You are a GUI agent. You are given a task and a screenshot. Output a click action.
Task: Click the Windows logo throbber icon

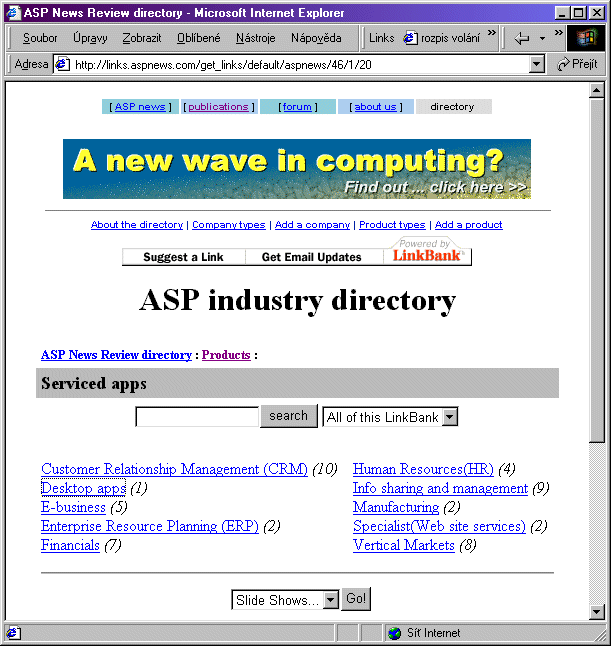586,38
